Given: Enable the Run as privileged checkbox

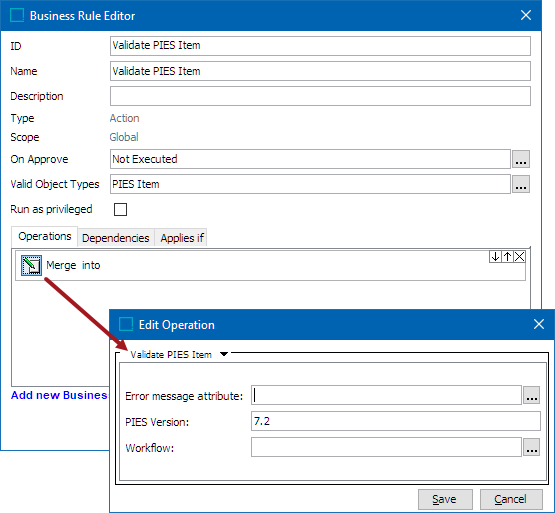Looking at the screenshot, I should [120, 209].
